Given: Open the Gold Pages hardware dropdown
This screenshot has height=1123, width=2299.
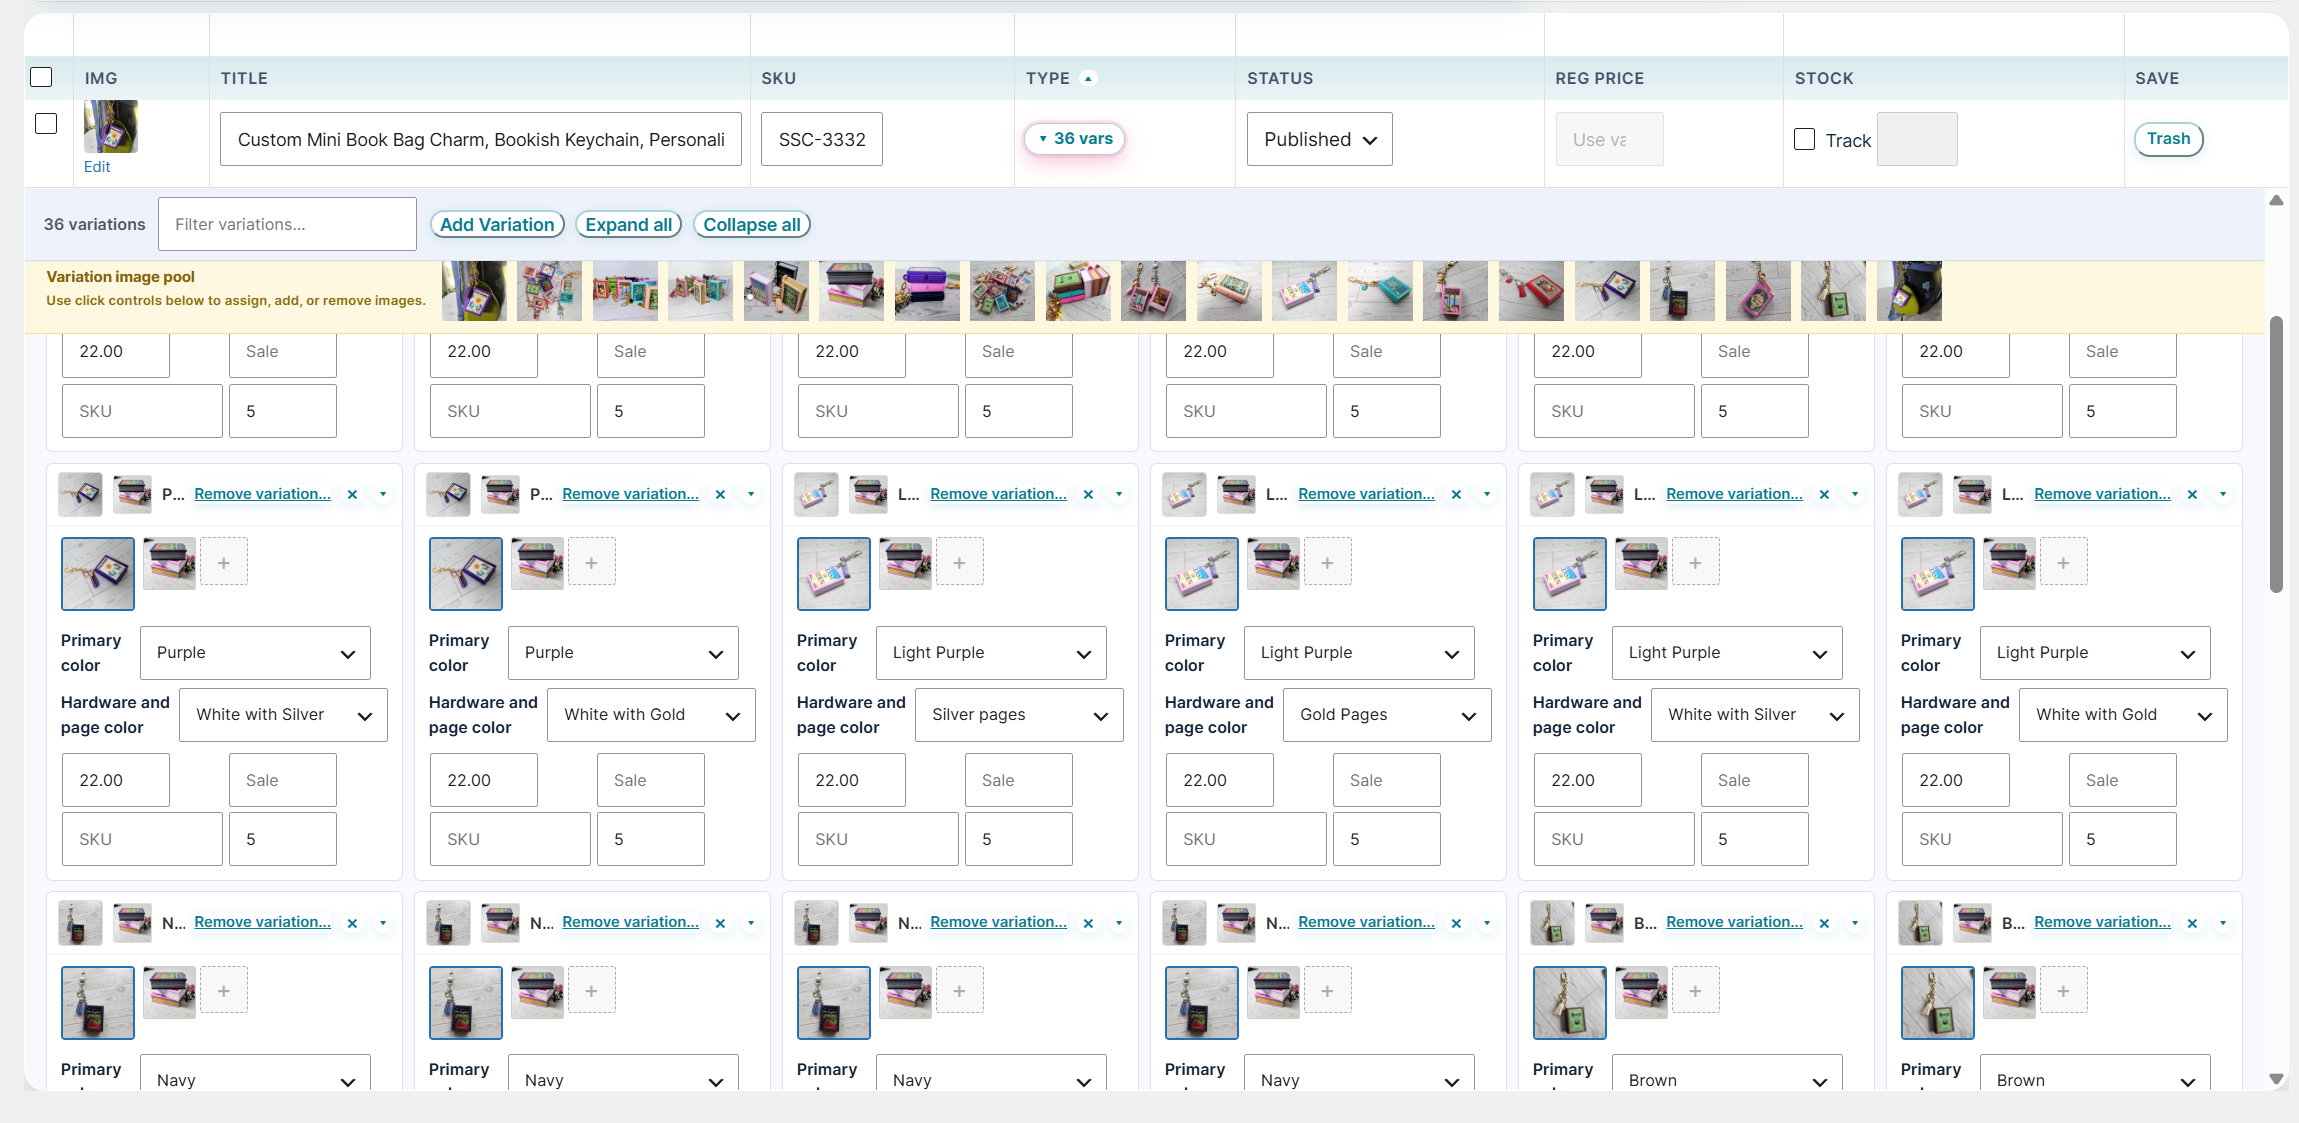Looking at the screenshot, I should 1387,715.
